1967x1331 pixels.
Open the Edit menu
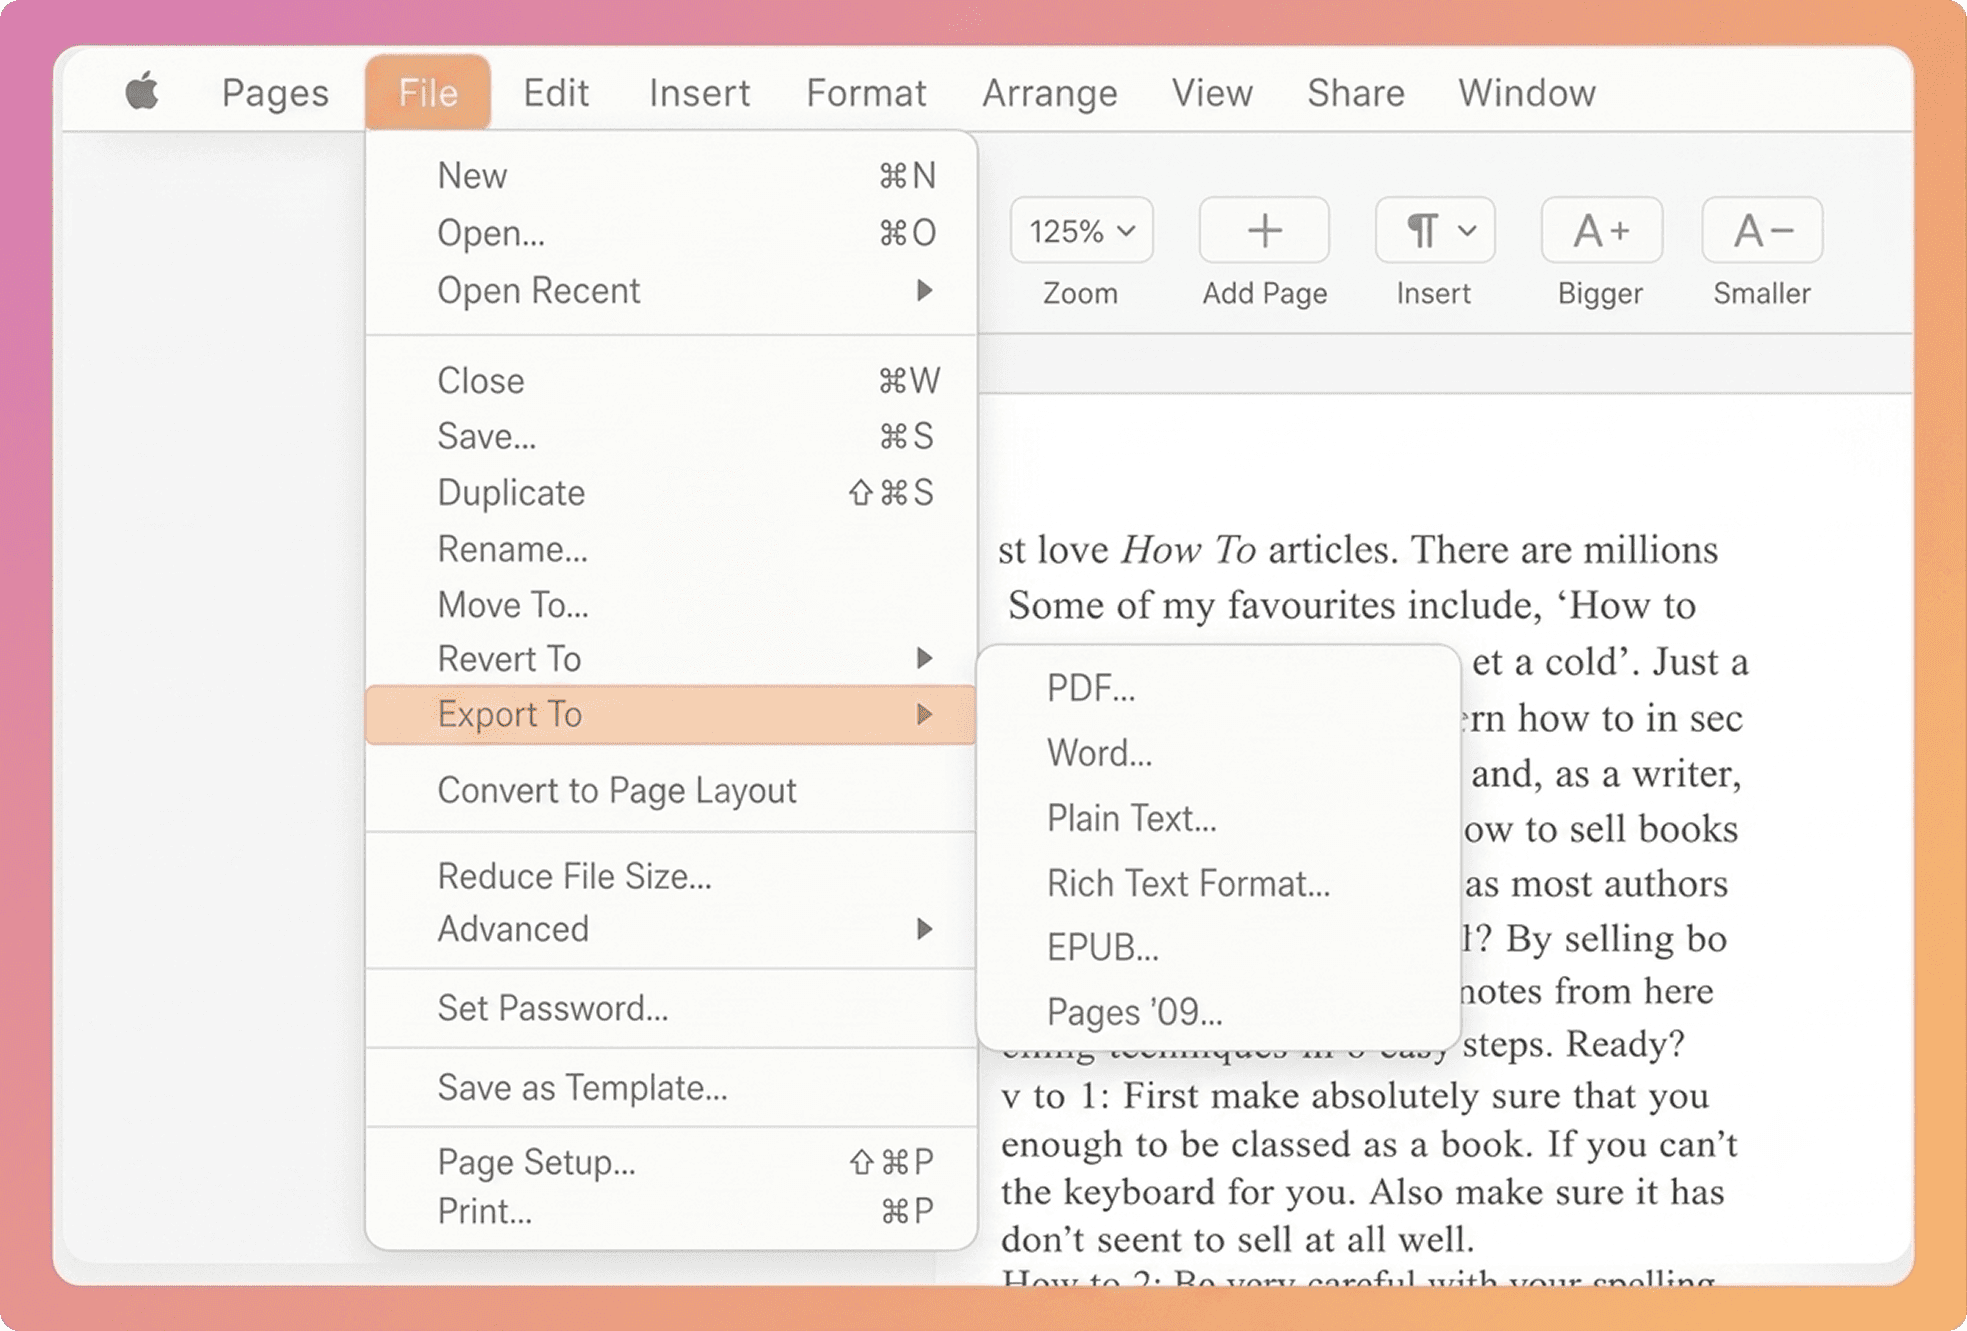coord(556,92)
